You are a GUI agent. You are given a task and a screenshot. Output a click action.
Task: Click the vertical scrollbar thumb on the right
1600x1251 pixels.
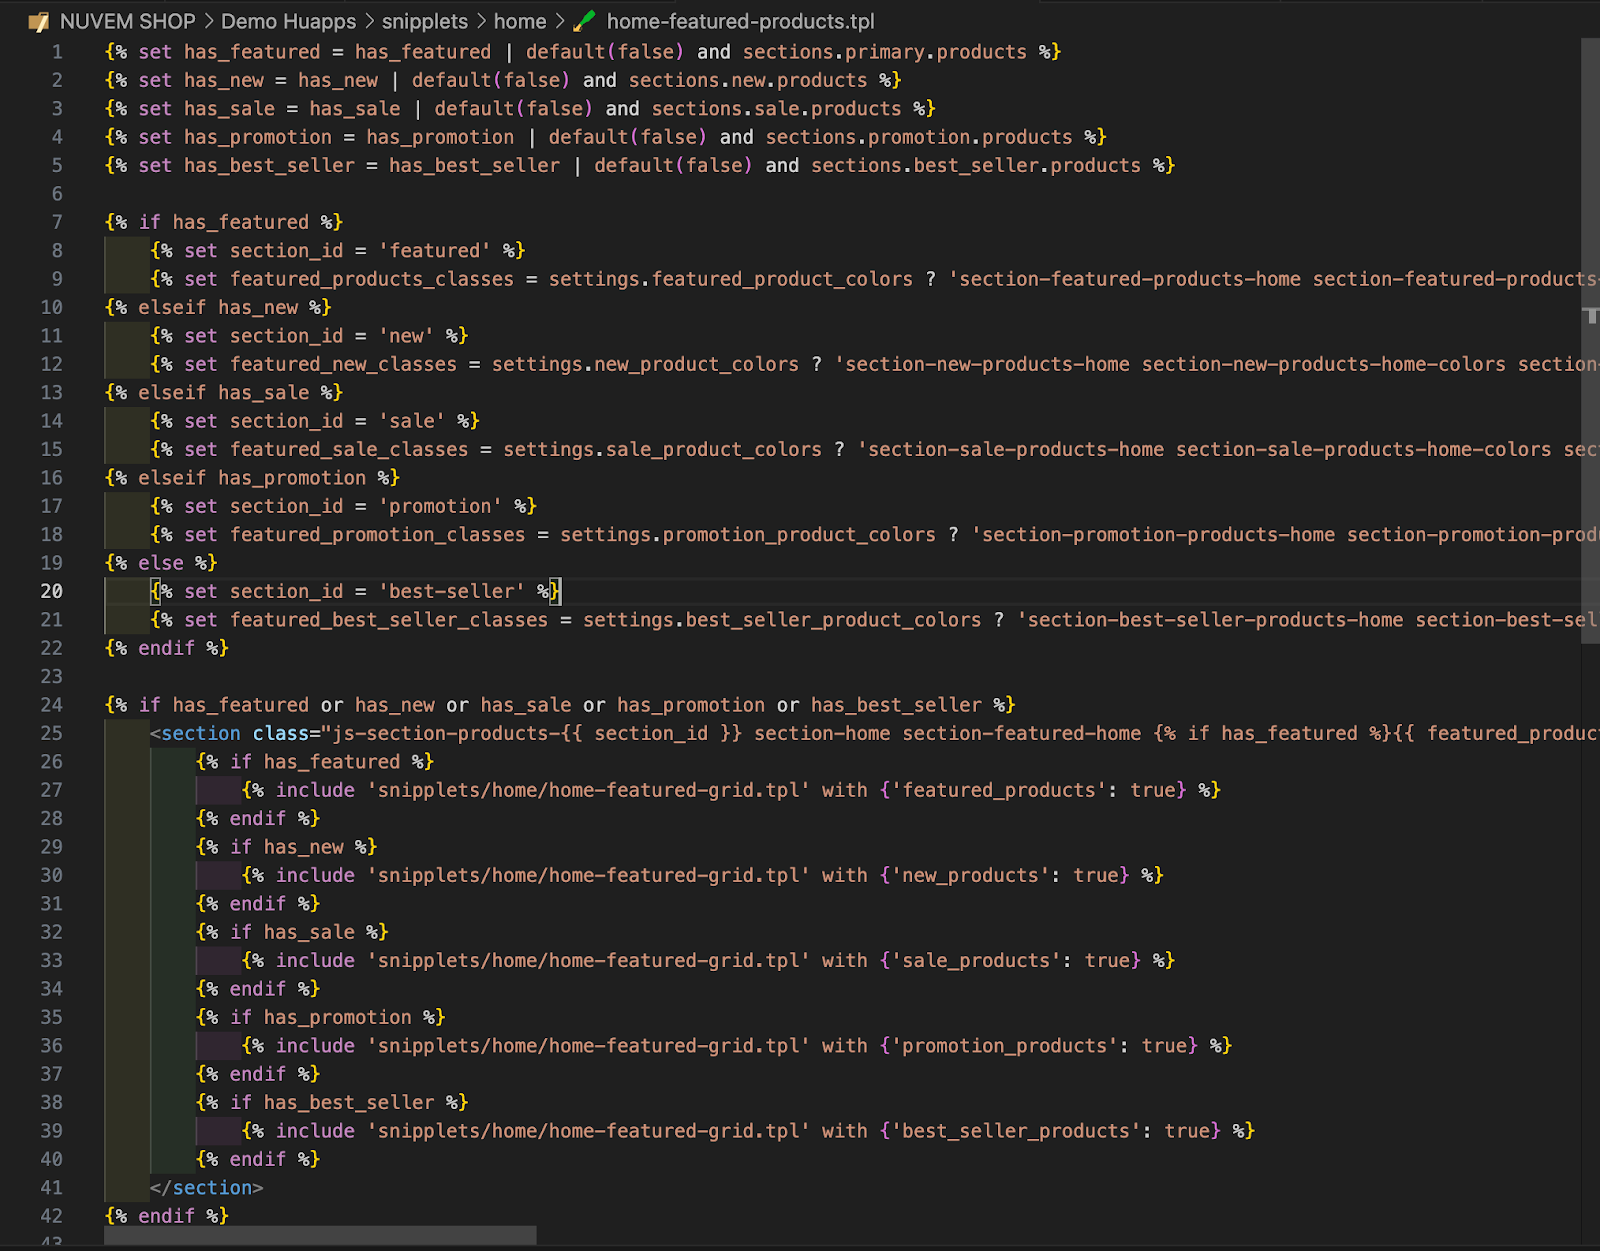point(1590,340)
